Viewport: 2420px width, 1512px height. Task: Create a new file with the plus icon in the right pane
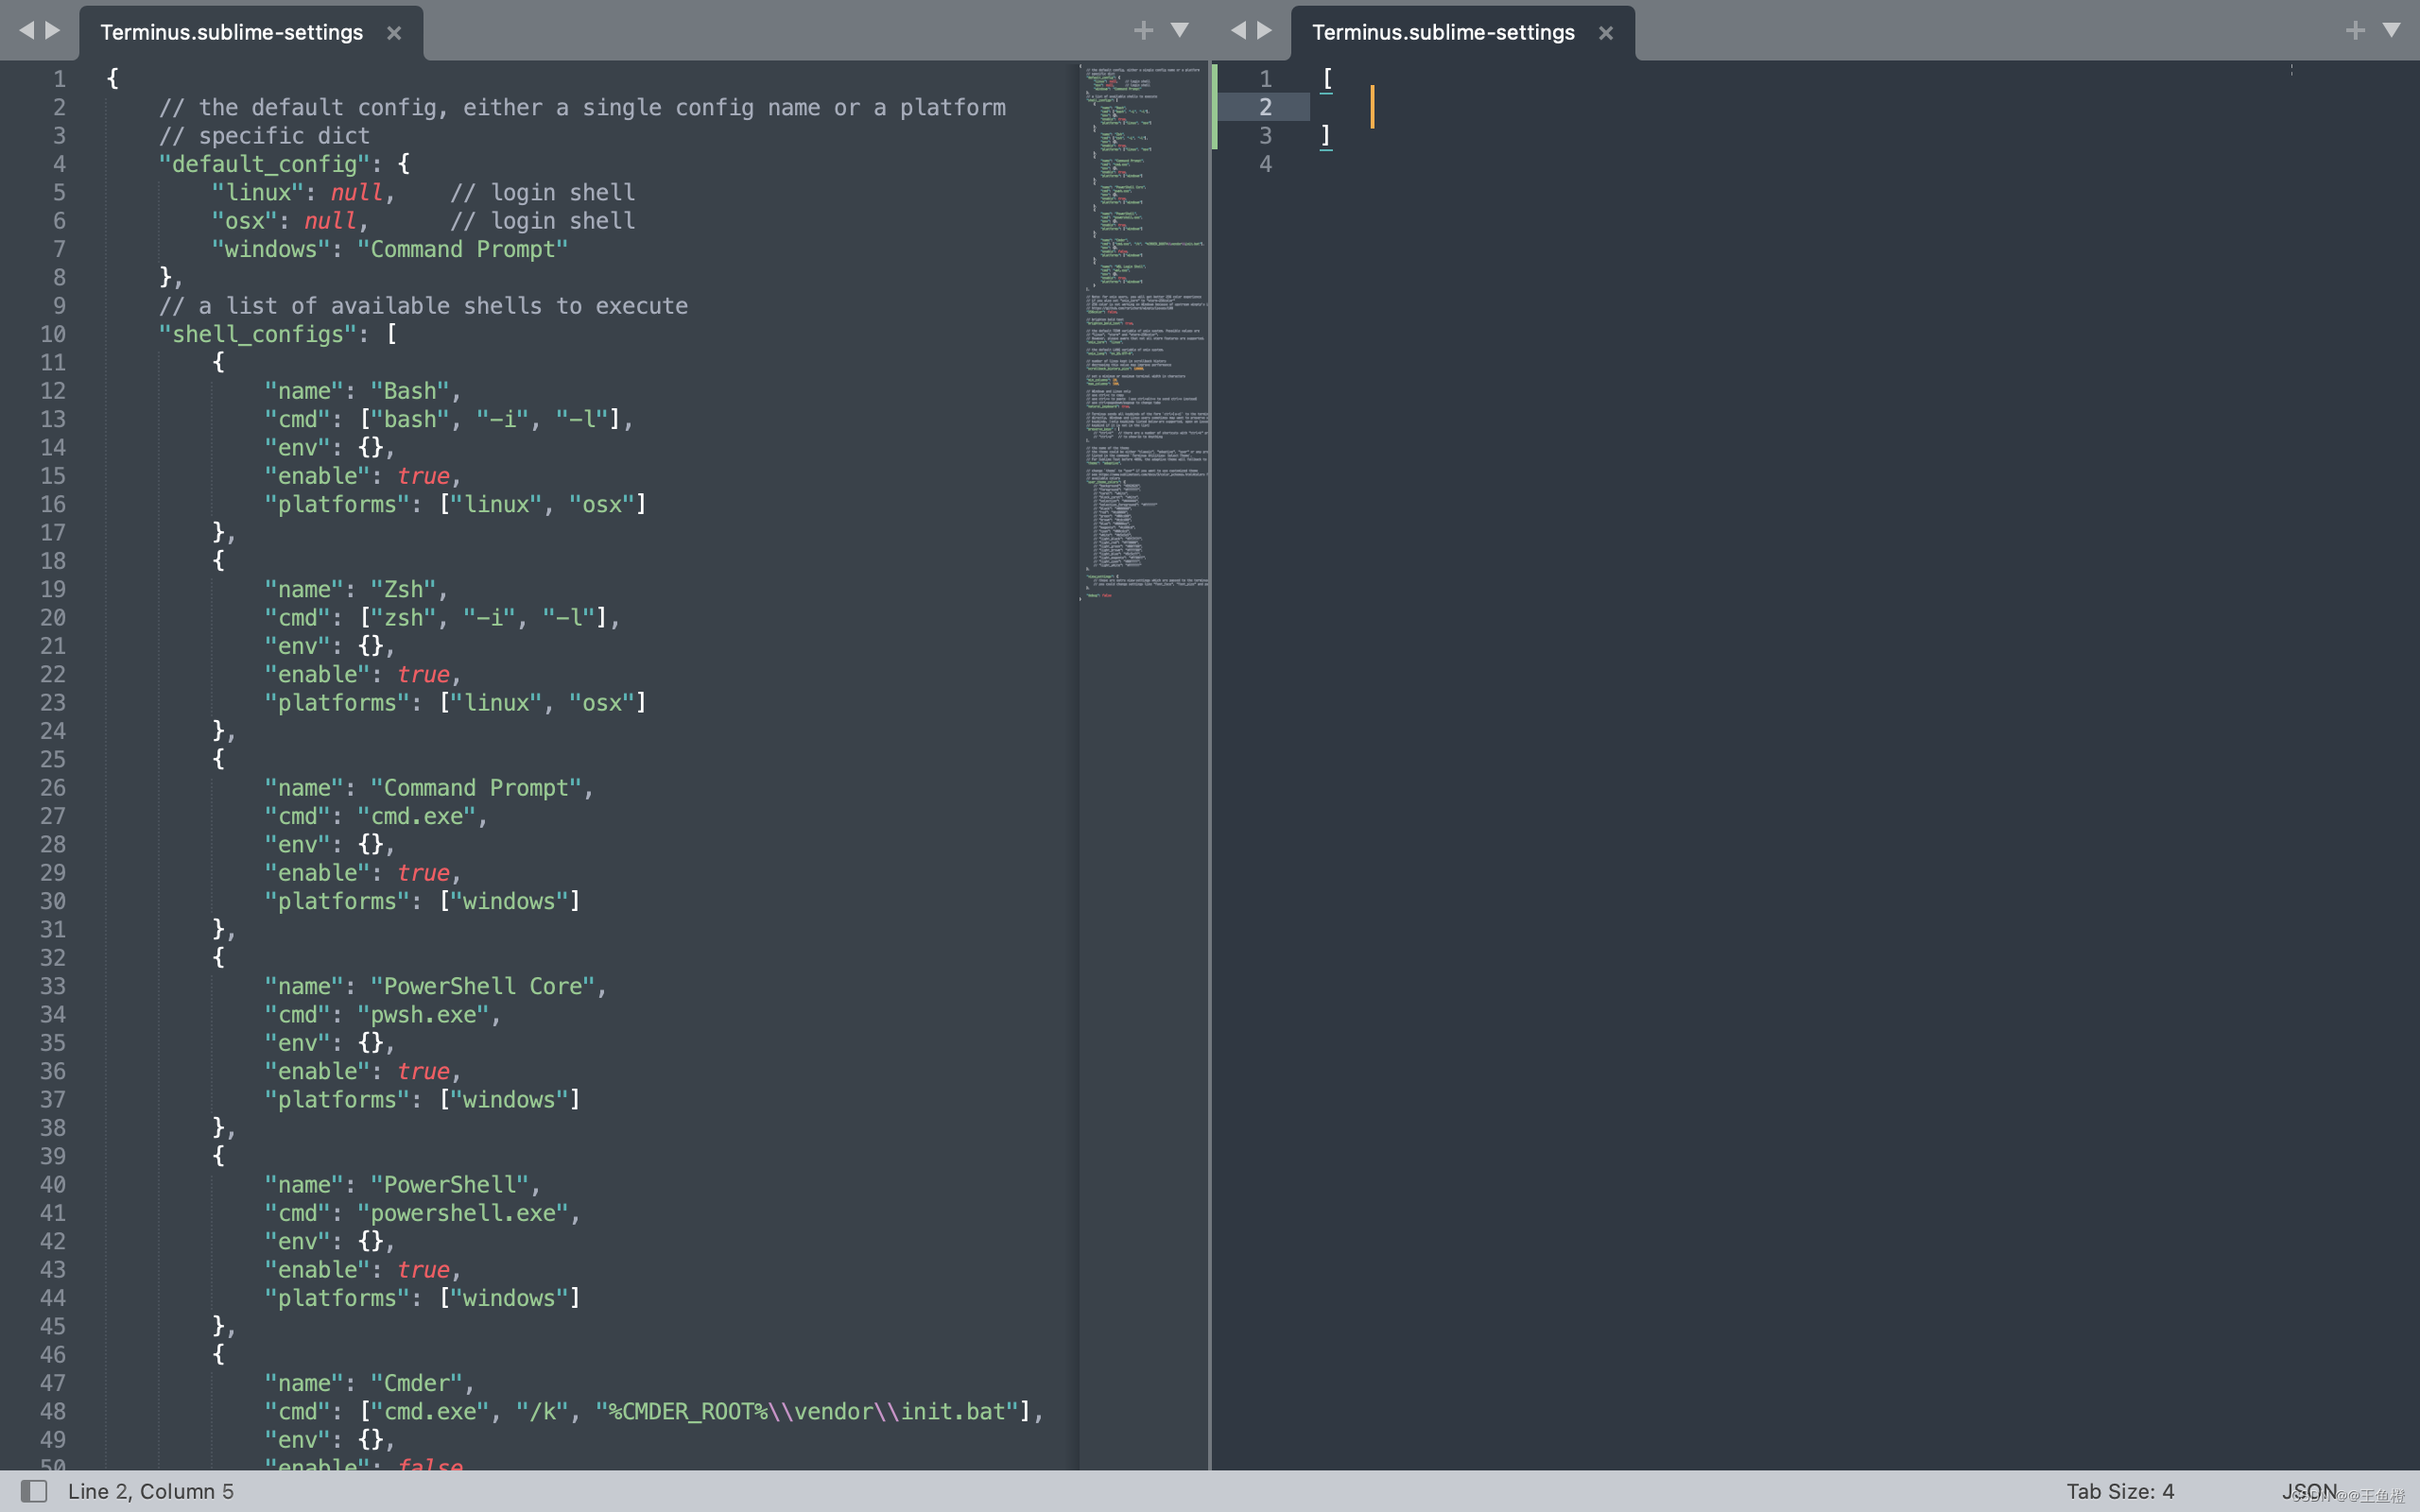[x=2355, y=29]
